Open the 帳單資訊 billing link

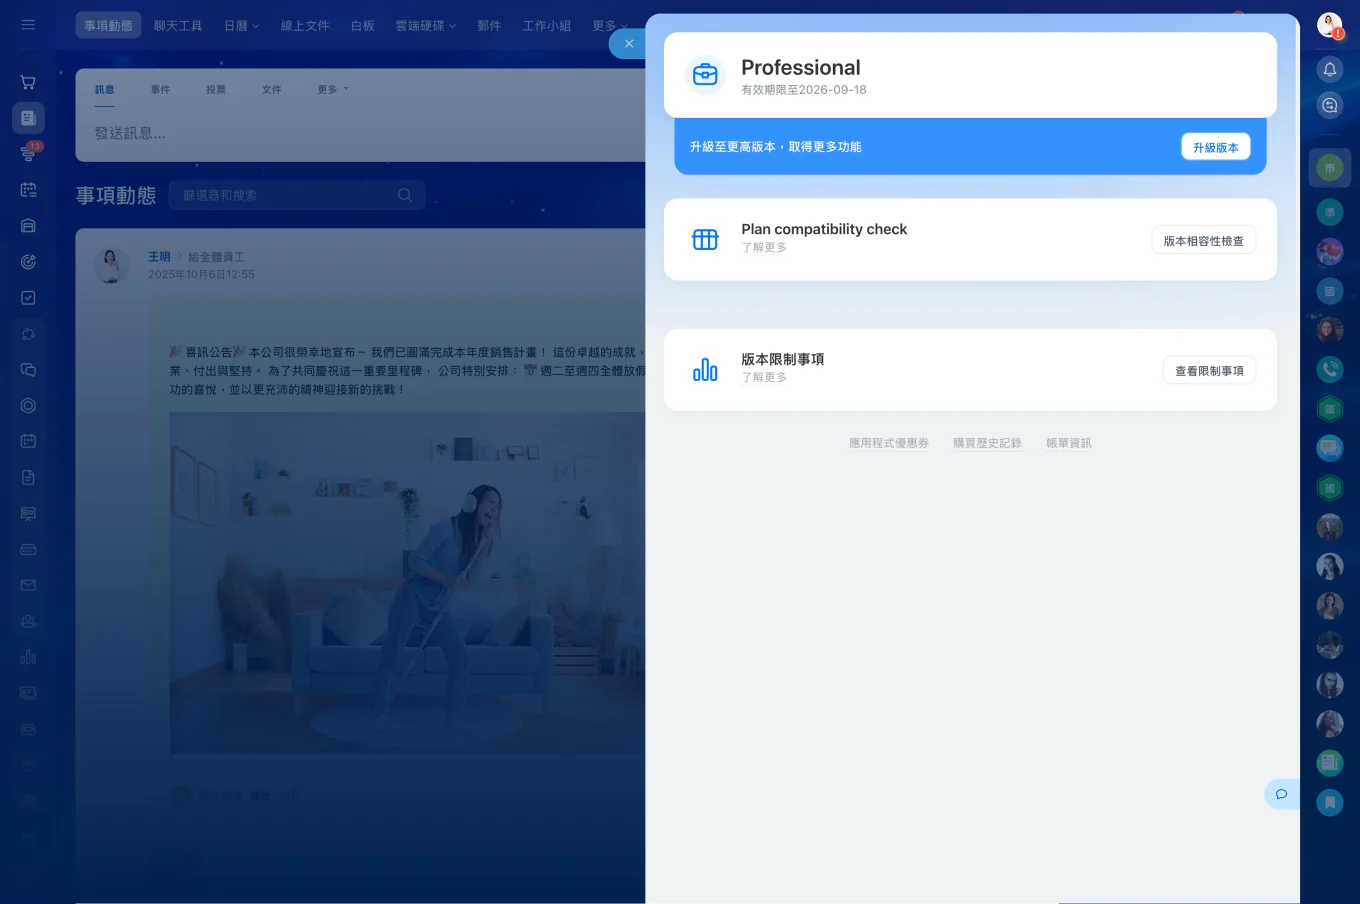point(1068,443)
